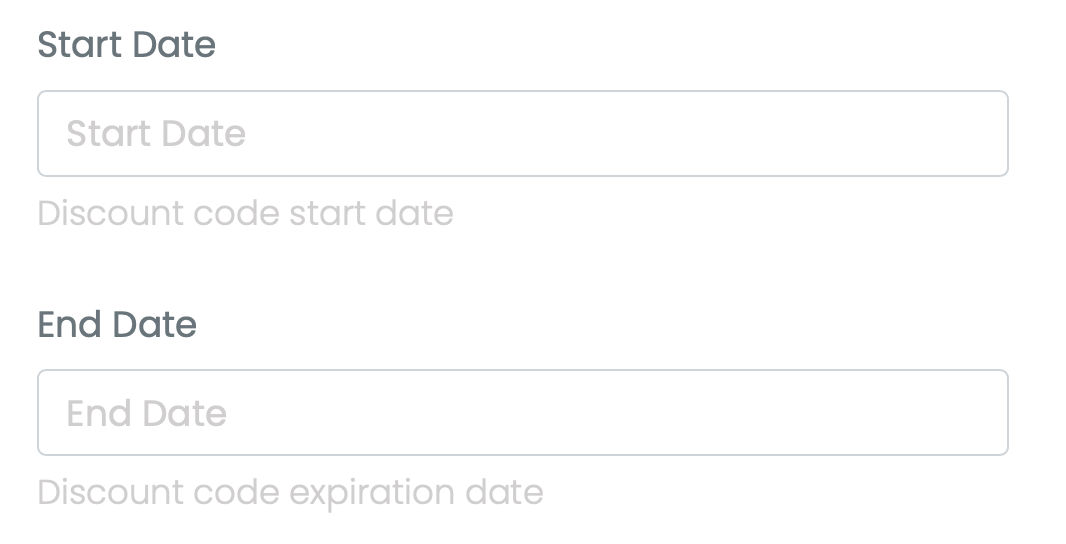Viewport: 1066px width, 544px height.
Task: Activate the field above 'Discount code expiration date'
Action: (x=522, y=413)
